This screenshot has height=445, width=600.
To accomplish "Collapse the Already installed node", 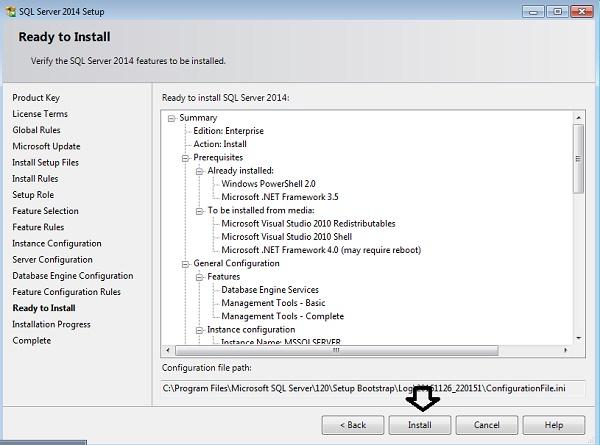I will click(199, 171).
